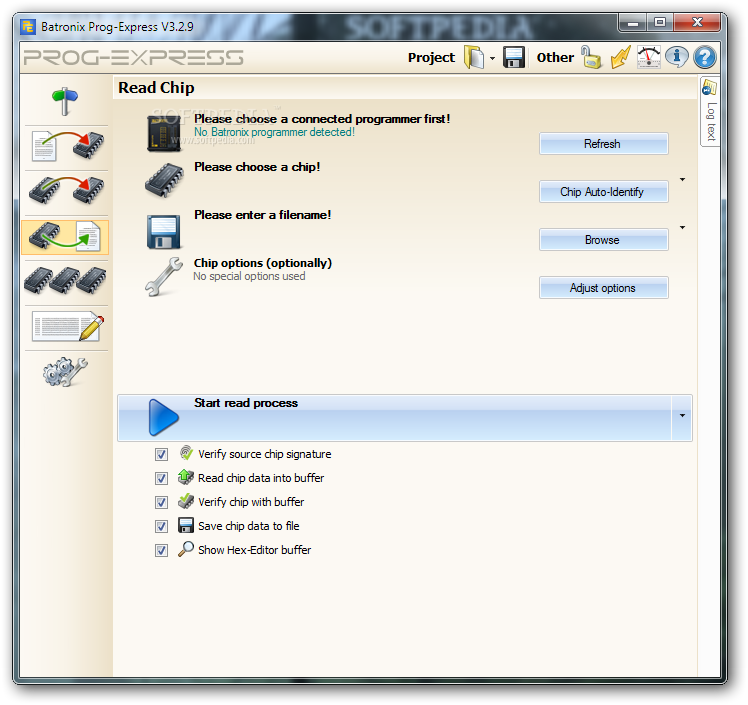Click "Please enter a filename!" text

click(262, 215)
